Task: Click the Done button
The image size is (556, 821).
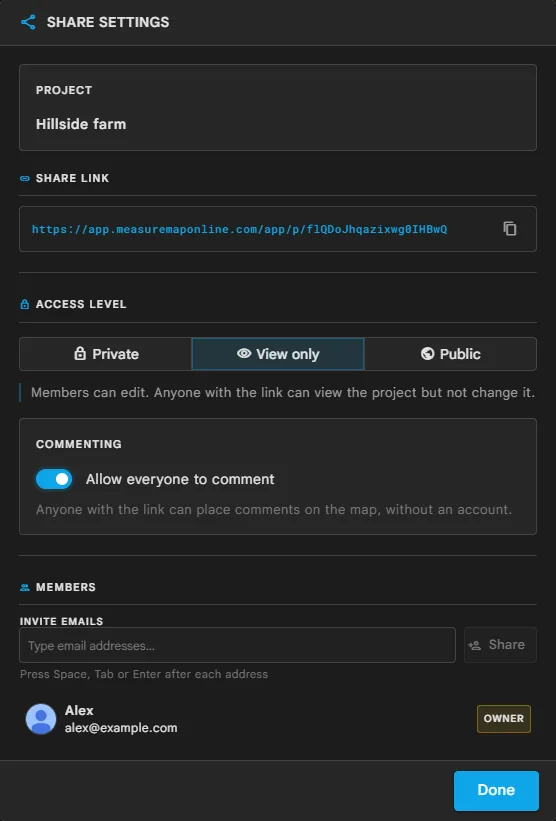Action: (x=496, y=790)
